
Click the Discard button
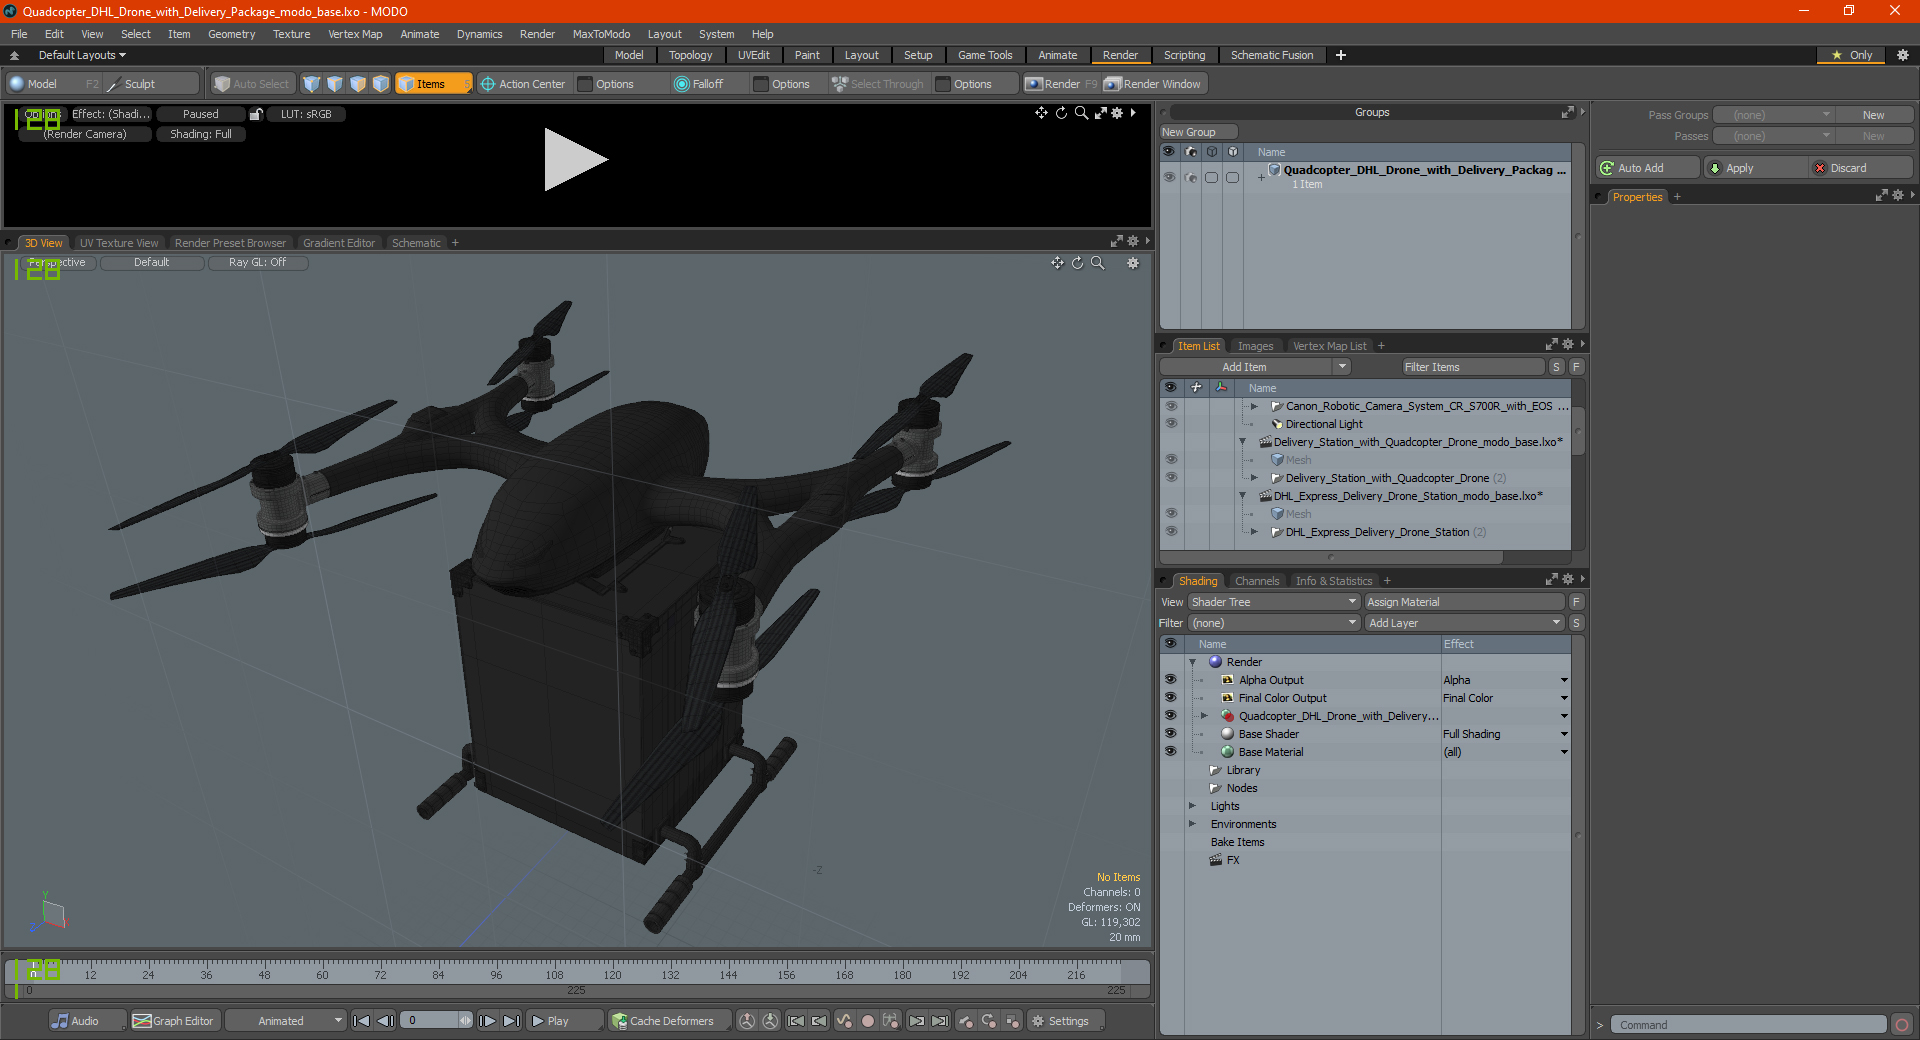click(x=1862, y=168)
